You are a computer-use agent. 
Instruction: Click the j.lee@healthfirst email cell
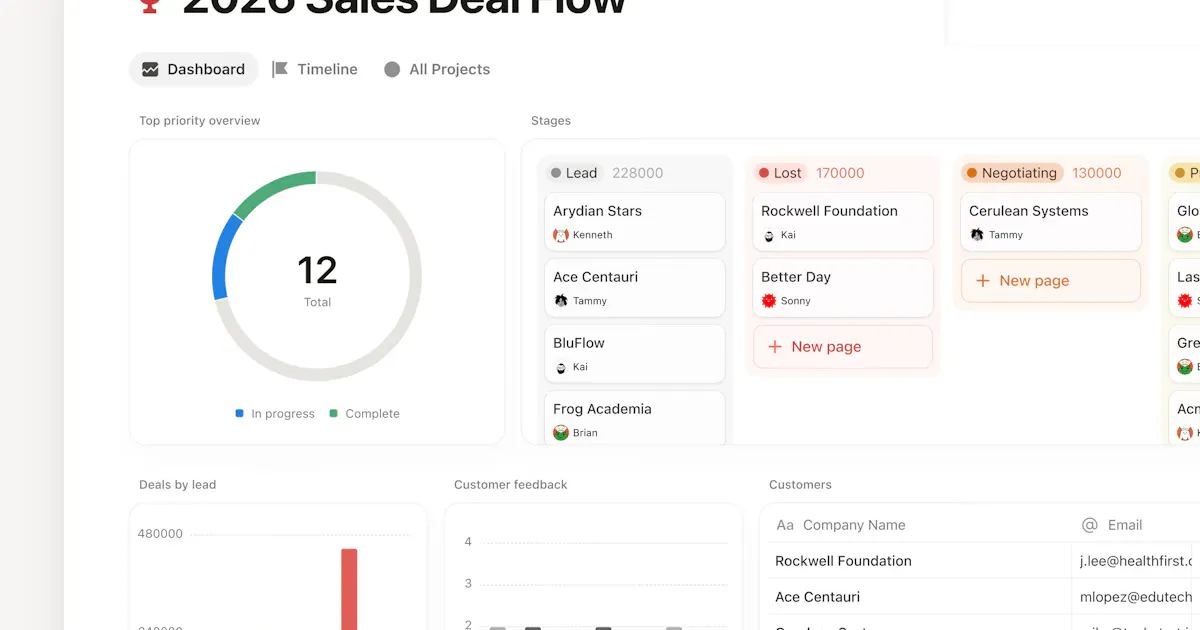pos(1137,561)
